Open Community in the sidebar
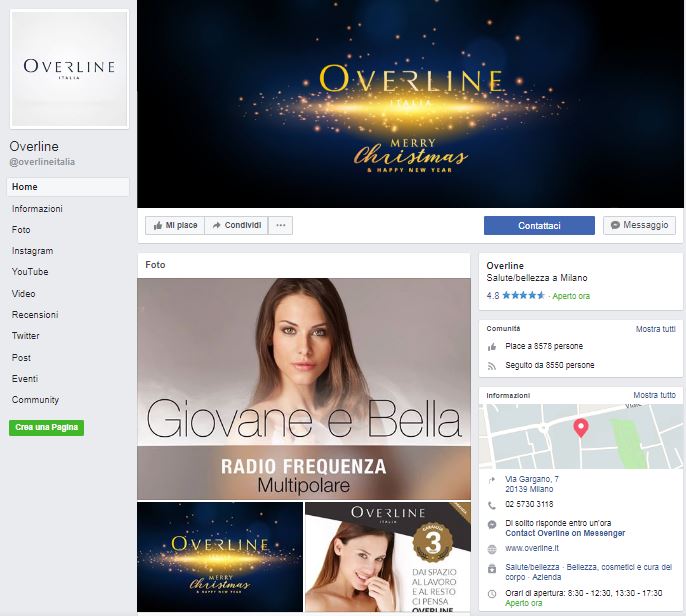 (x=35, y=399)
